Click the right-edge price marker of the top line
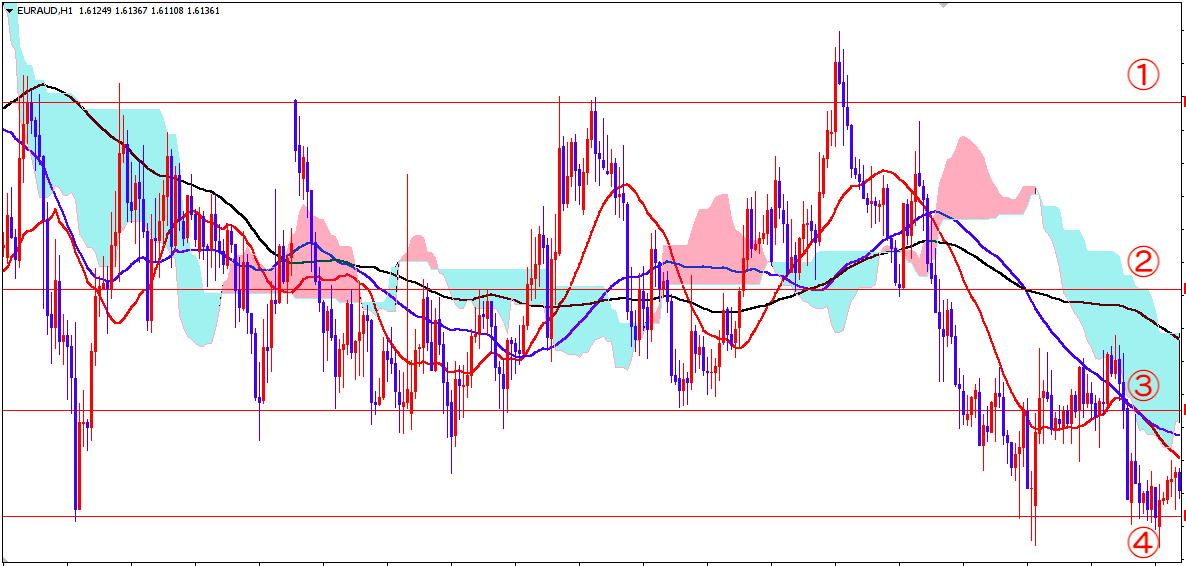 (1183, 102)
